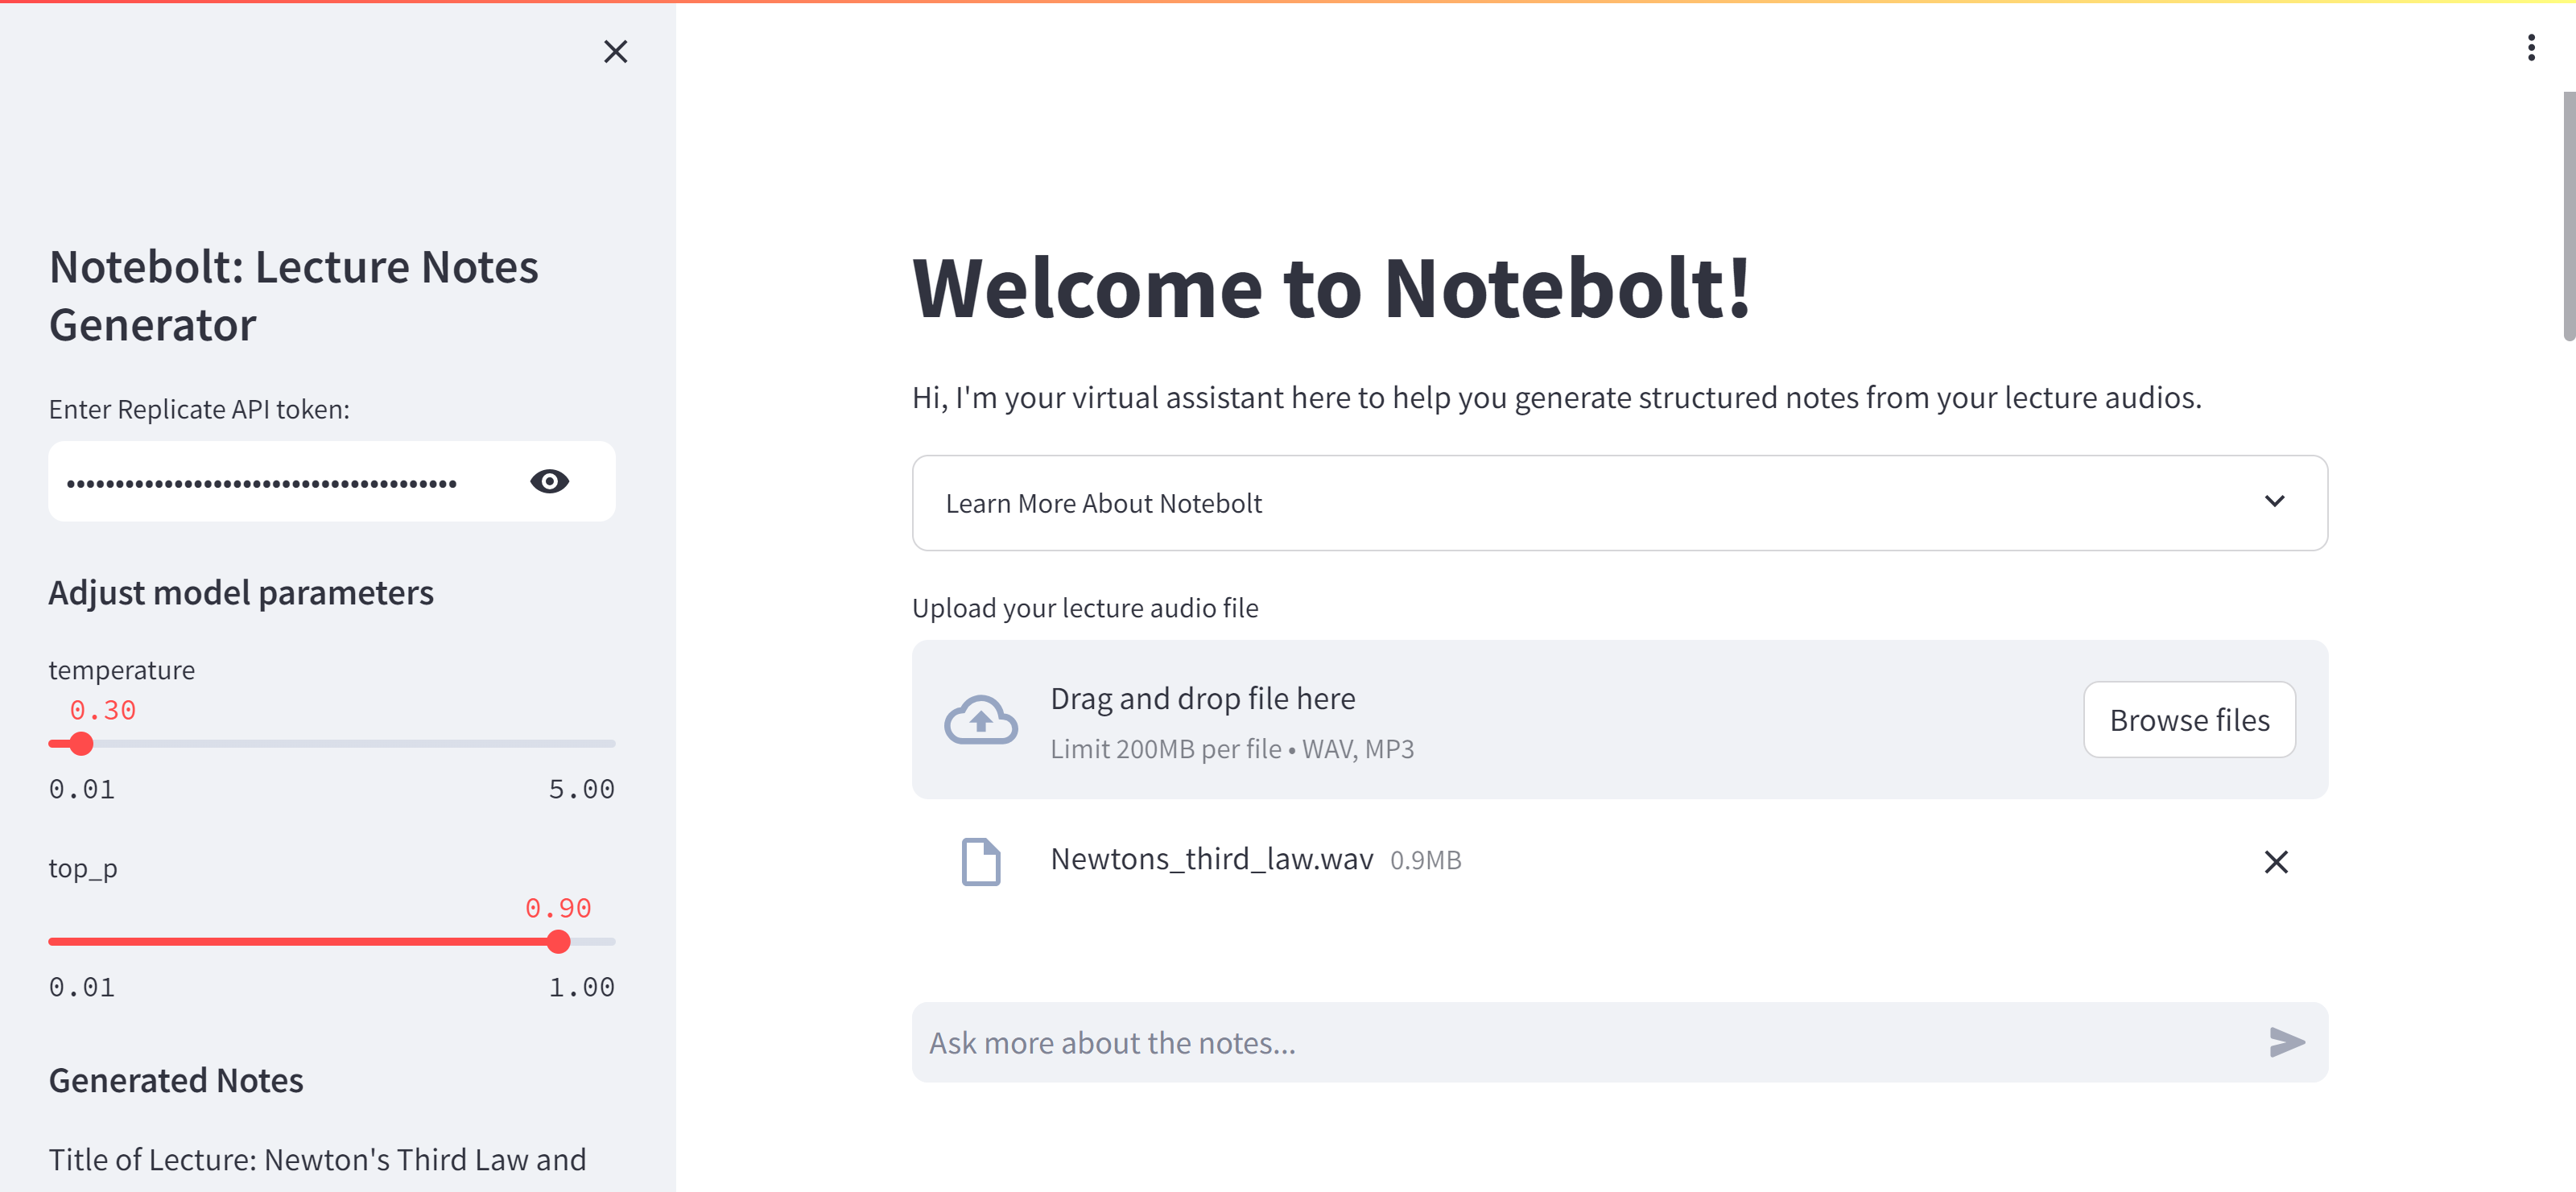Open the three-dot main menu
Screen dimensions: 2576x1192
click(2530, 47)
